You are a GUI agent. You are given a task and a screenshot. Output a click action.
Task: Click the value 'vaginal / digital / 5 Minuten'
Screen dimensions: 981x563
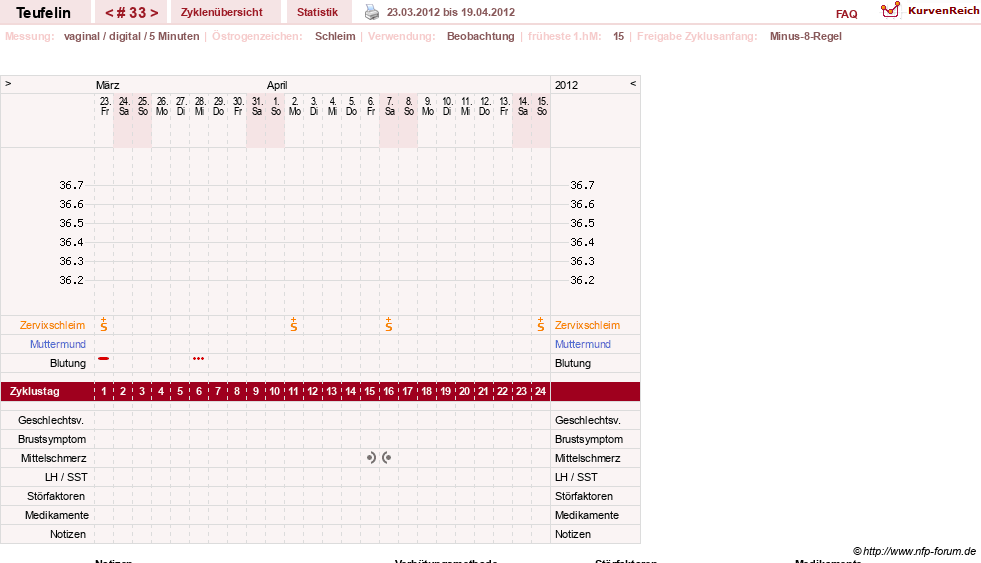pos(131,36)
